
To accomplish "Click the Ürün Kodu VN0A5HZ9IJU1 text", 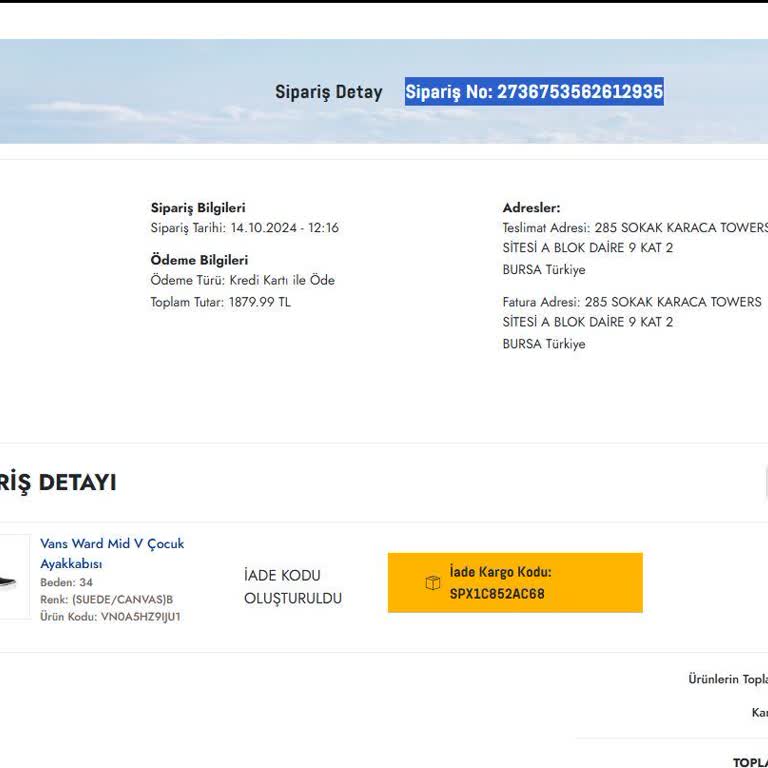I will coord(110,617).
